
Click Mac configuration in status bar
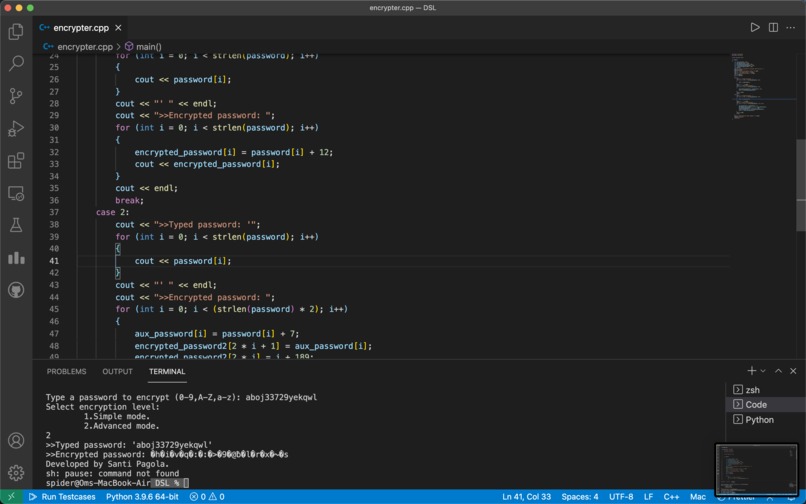(698, 497)
